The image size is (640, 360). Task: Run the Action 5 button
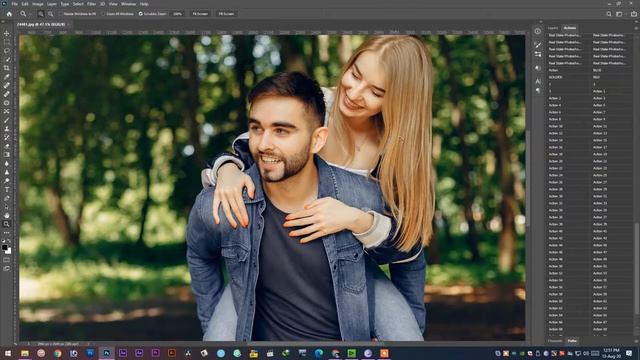tap(612, 105)
